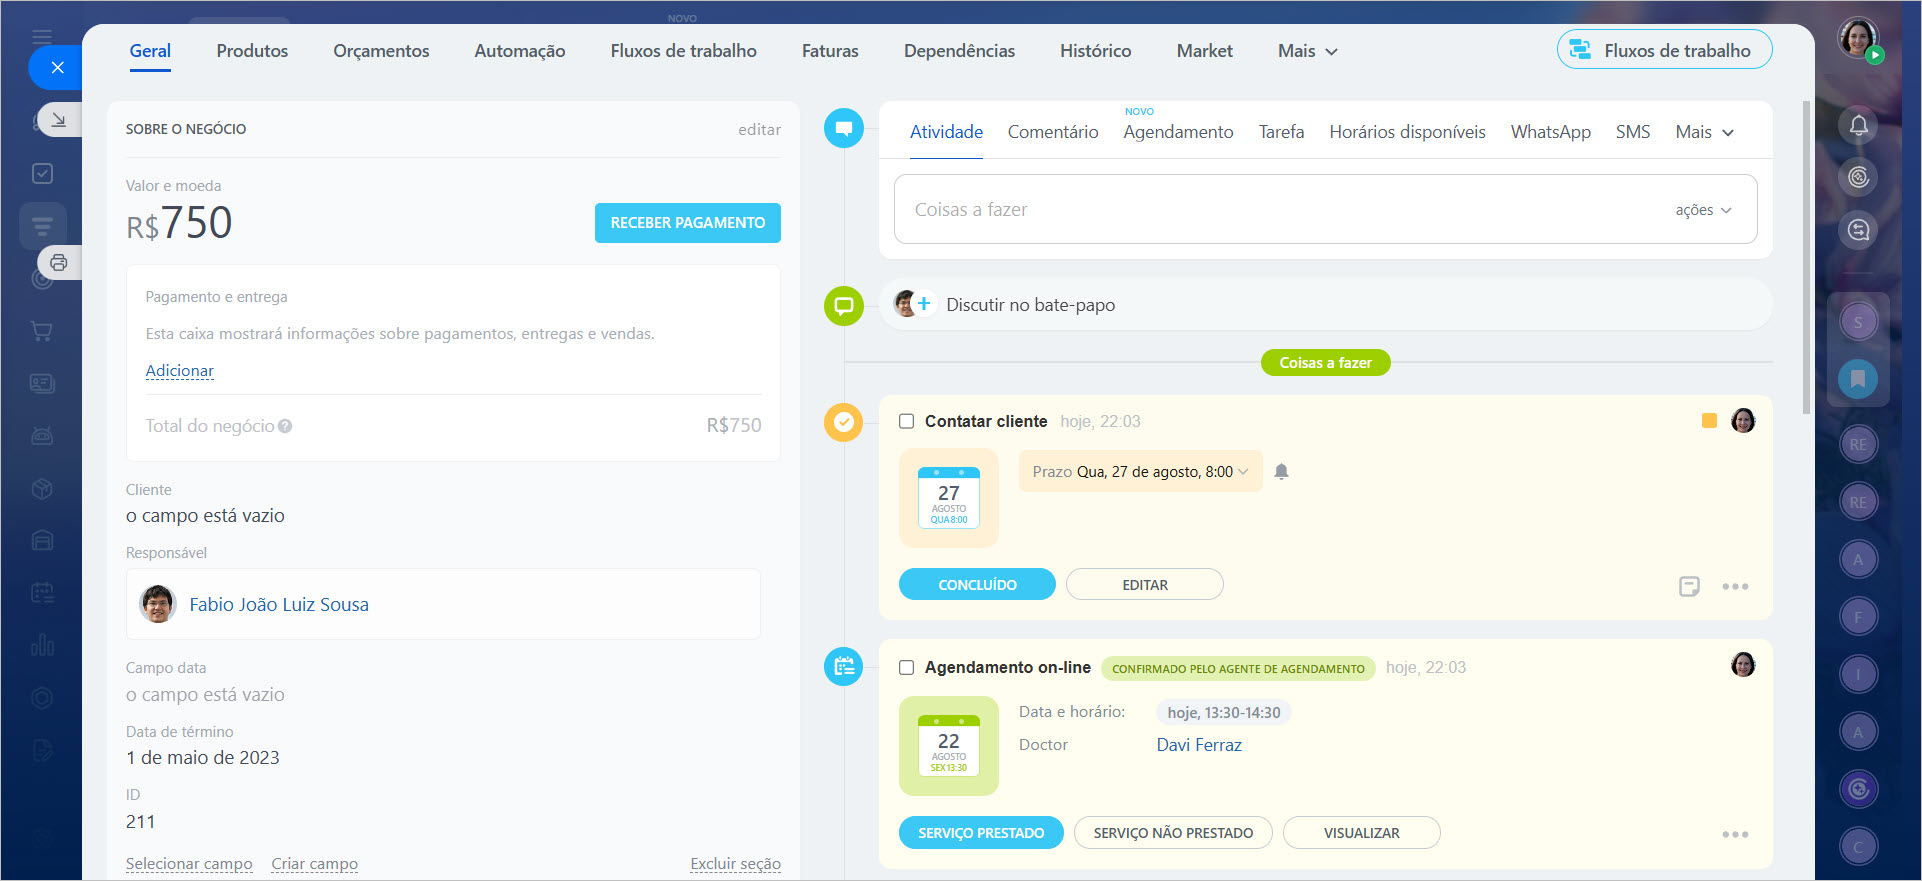Click the orange checkmark timeline icon

[x=844, y=422]
